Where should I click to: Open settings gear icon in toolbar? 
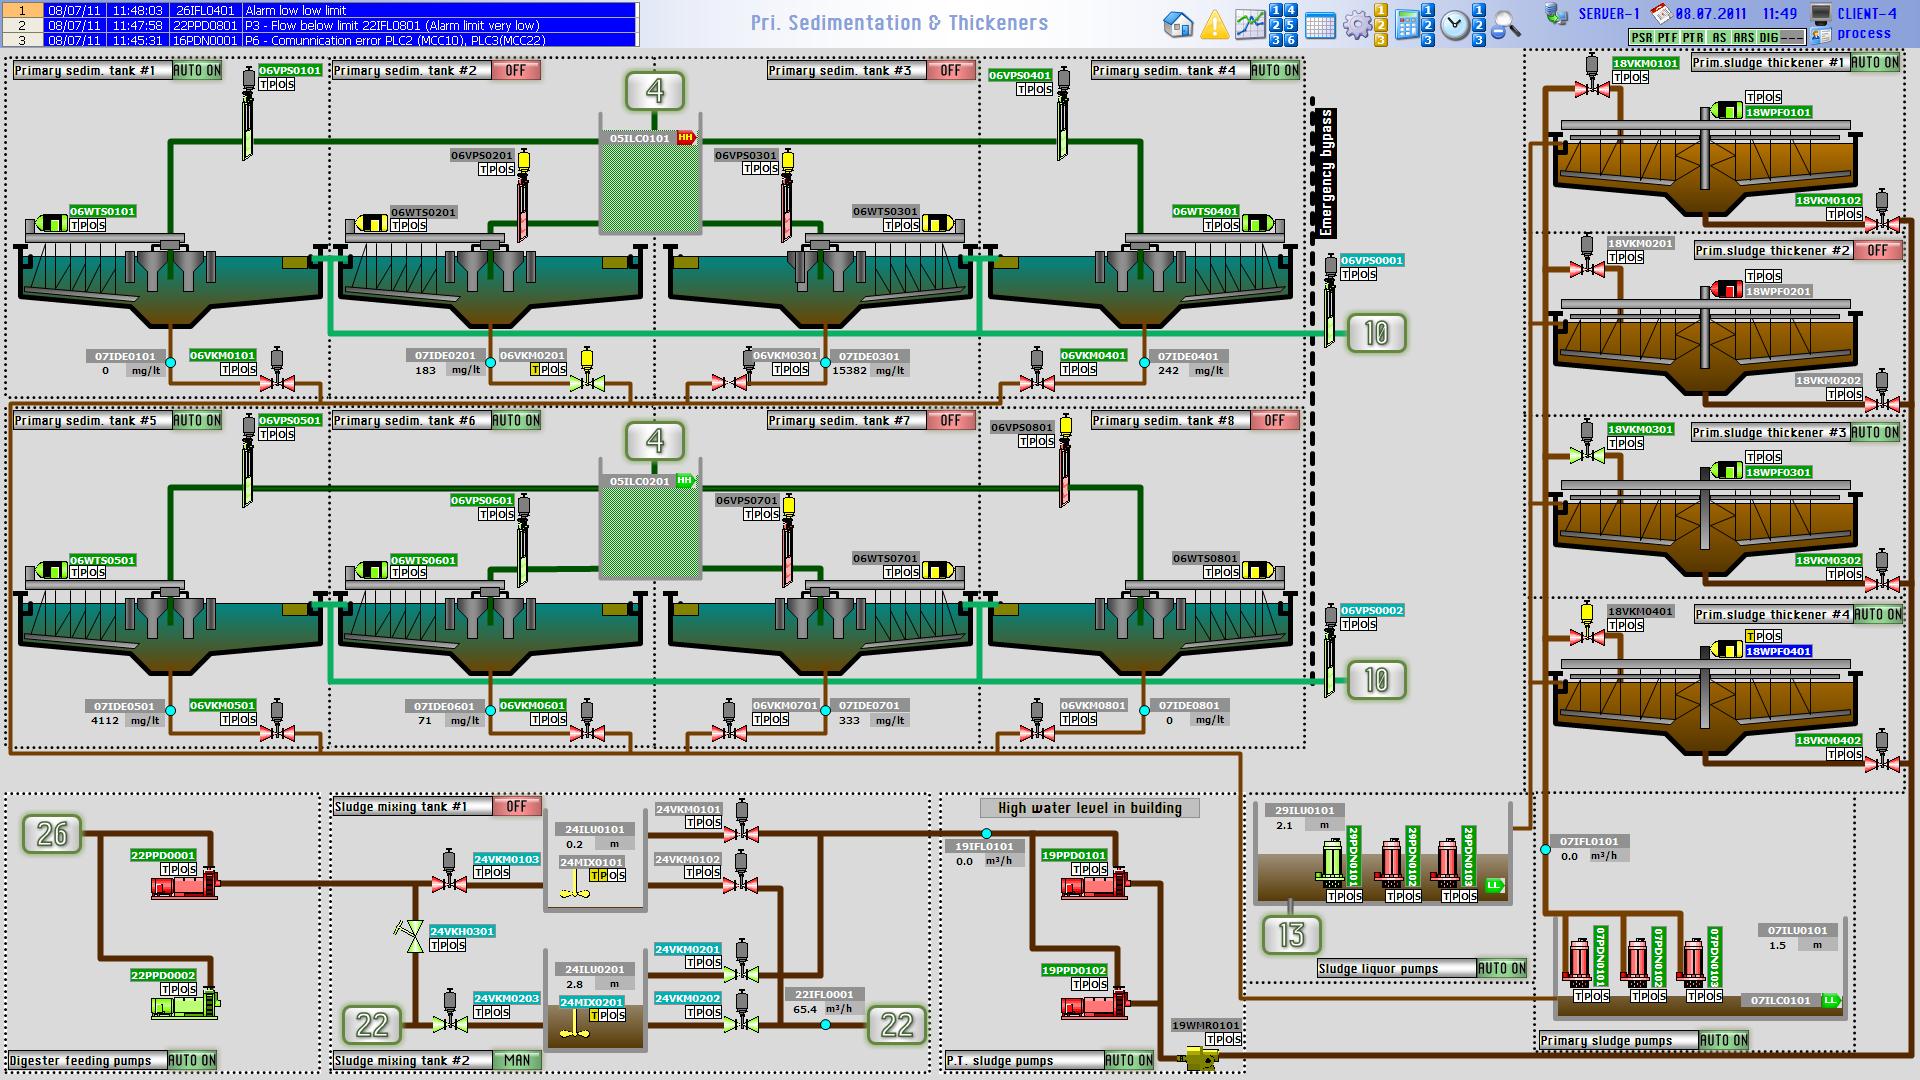1356,25
